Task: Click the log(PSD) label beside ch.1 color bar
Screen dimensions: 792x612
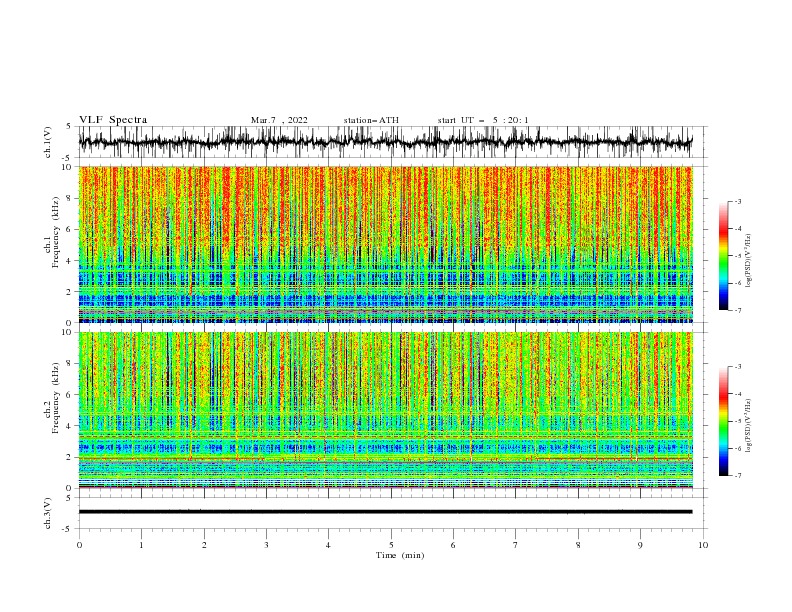Action: click(749, 261)
